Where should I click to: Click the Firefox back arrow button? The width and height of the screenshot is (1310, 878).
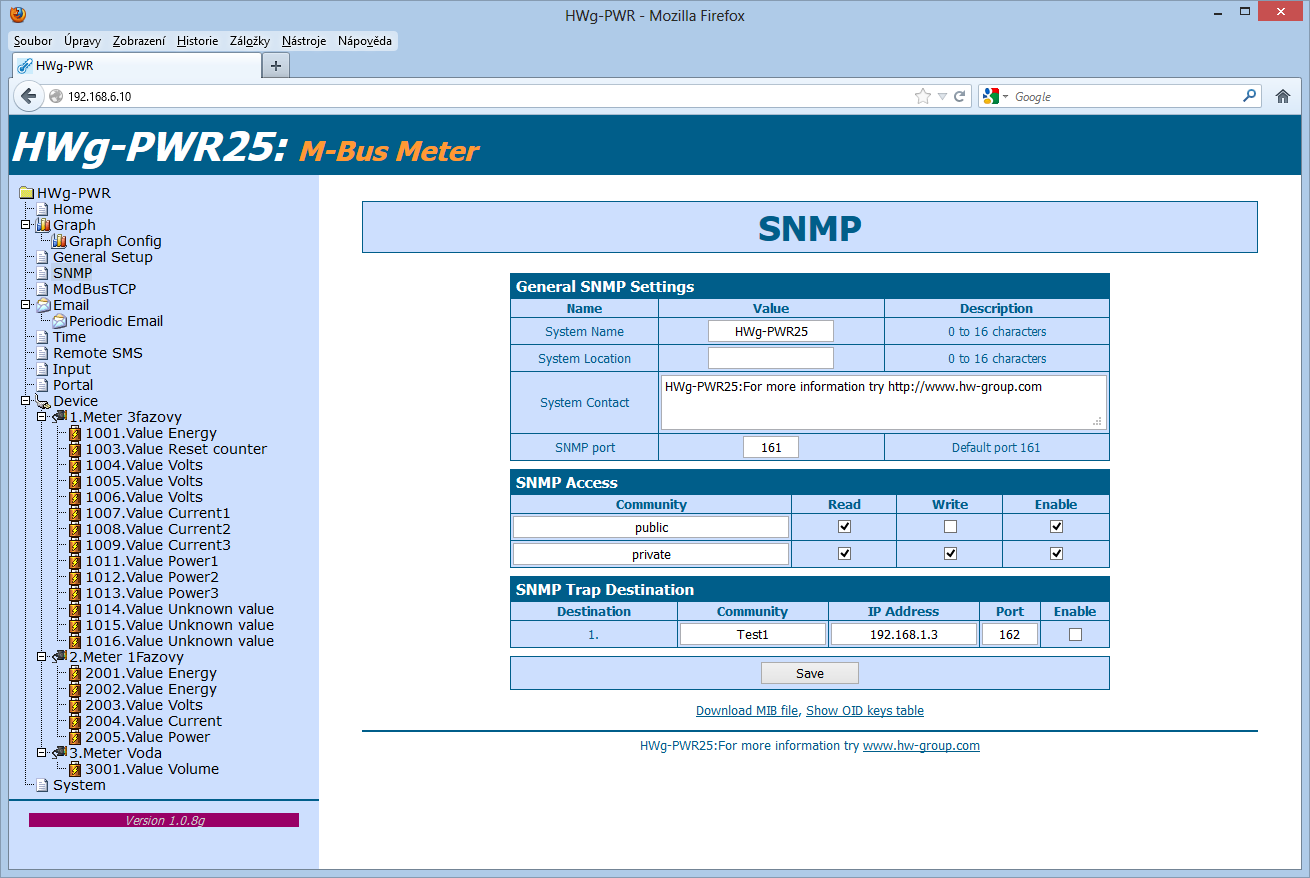click(x=29, y=96)
